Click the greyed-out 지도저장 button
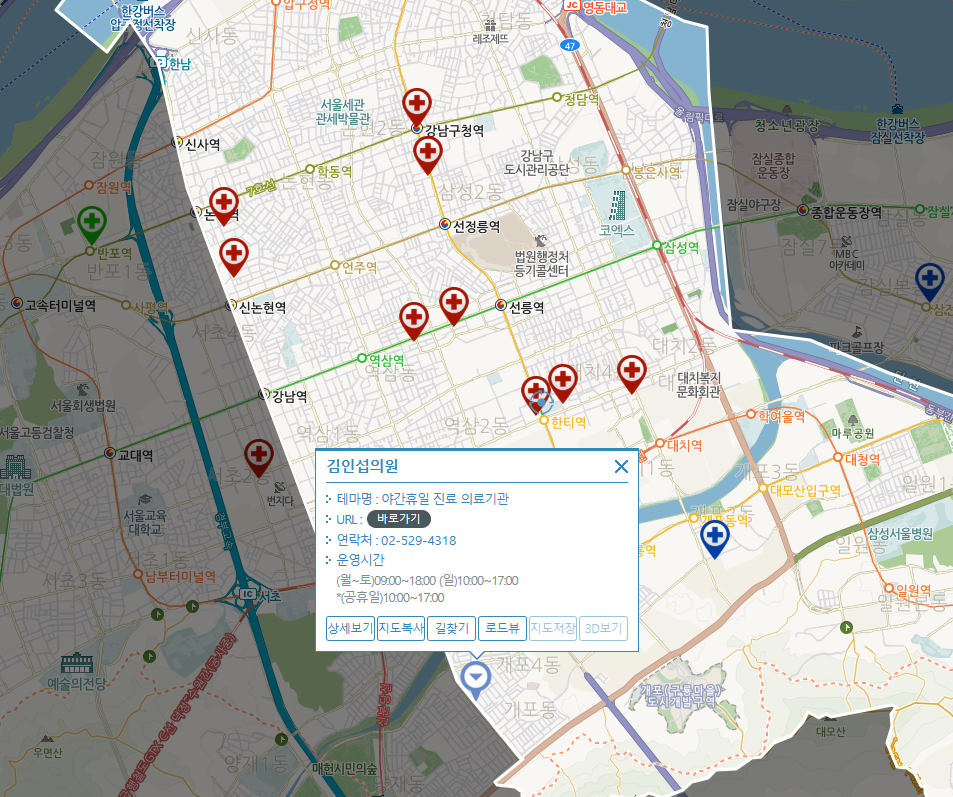This screenshot has height=797, width=953. point(552,628)
